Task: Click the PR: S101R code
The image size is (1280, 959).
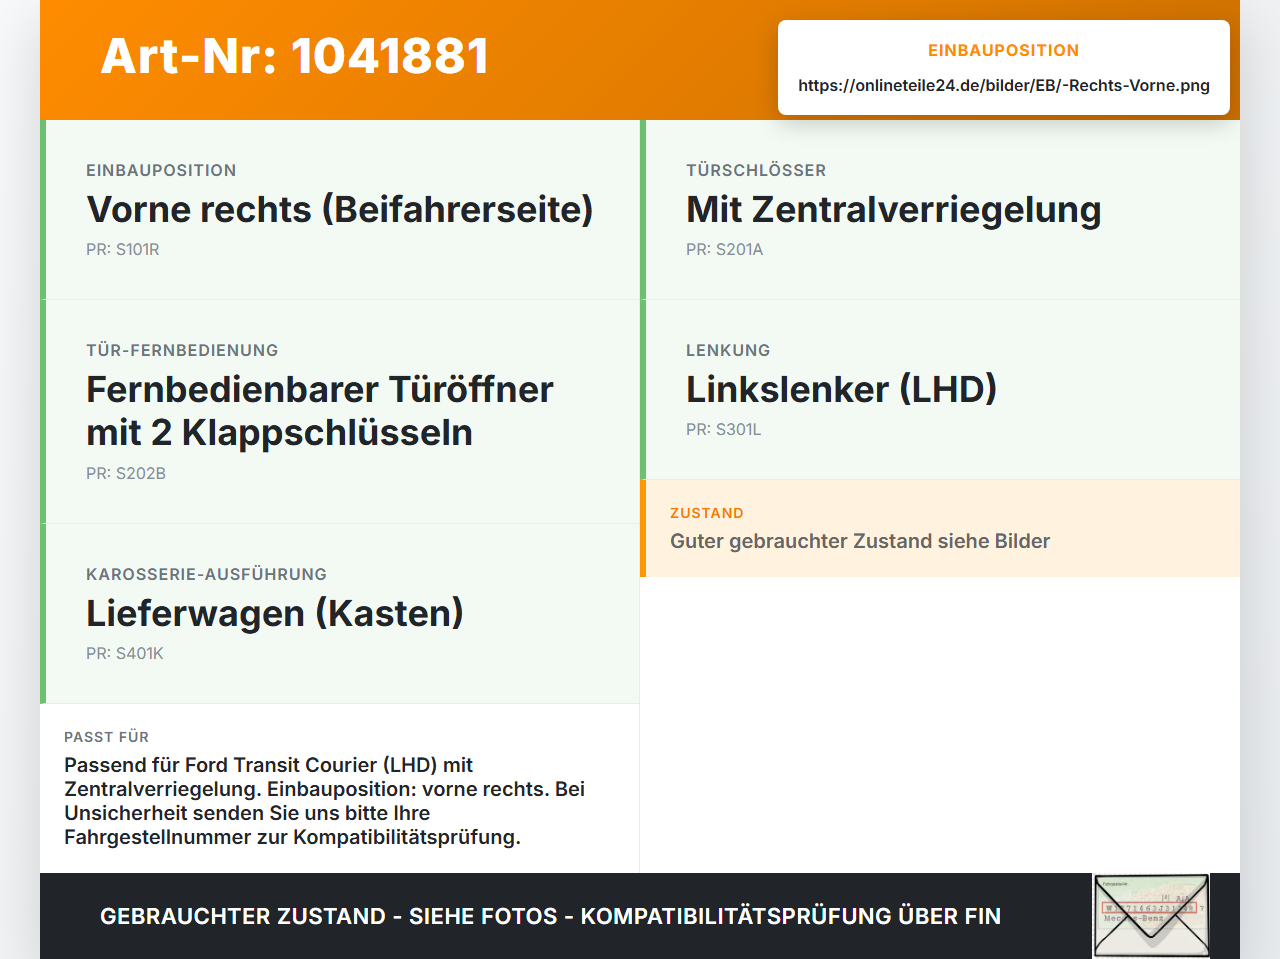Action: click(123, 249)
